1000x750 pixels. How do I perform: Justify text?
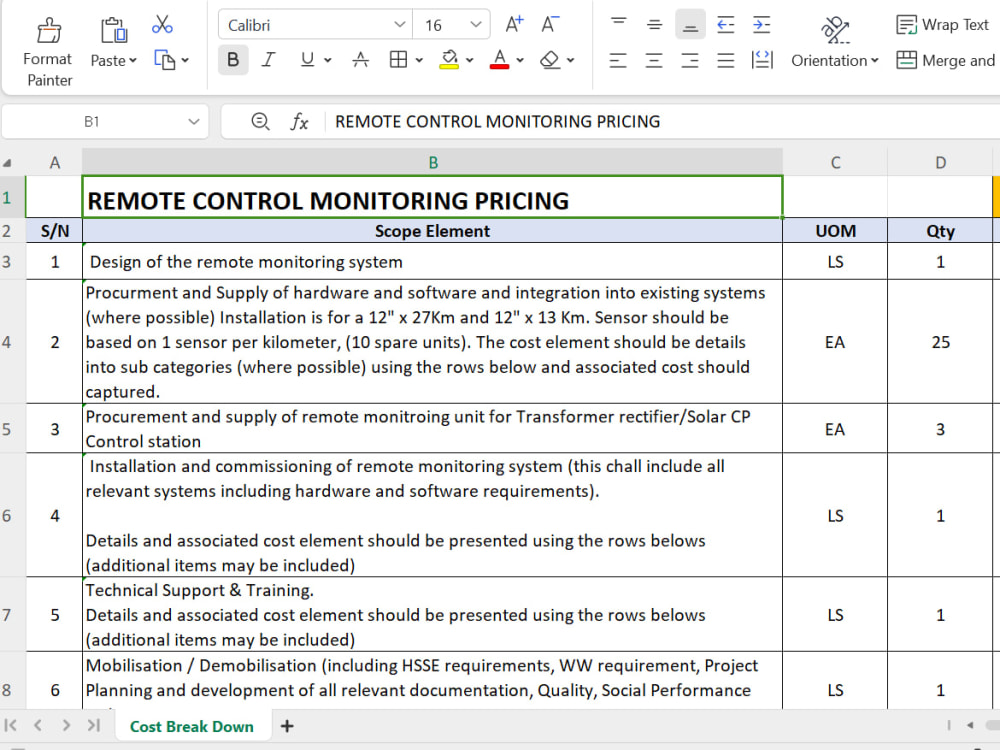point(726,60)
